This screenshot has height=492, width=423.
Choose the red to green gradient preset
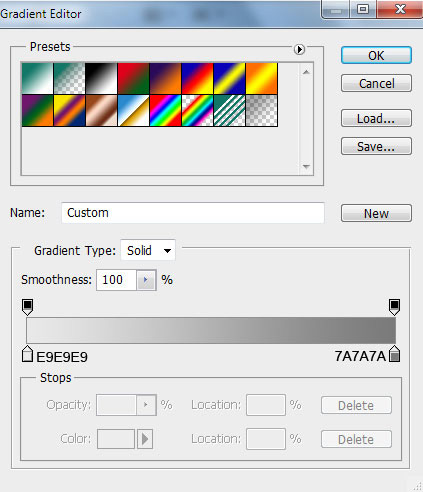[133, 78]
